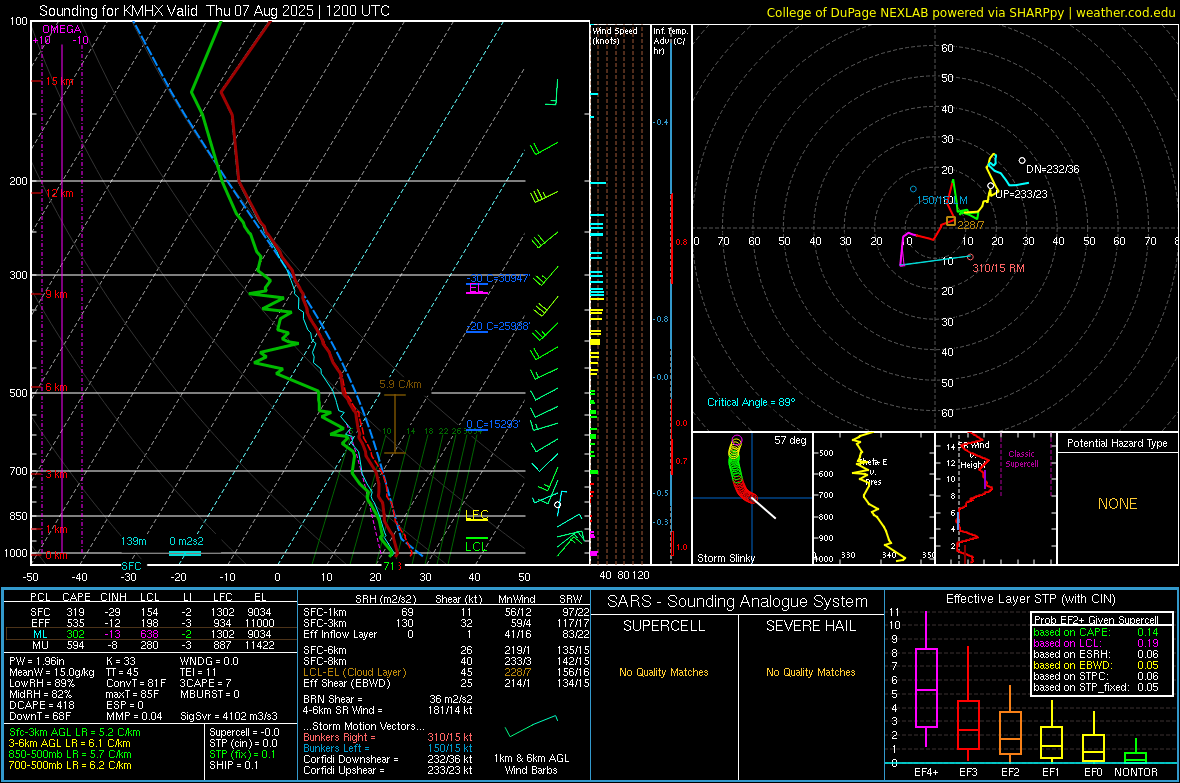1180x783 pixels.
Task: Click the Corfidi downshear circle near DN=232/36
Action: click(1022, 160)
